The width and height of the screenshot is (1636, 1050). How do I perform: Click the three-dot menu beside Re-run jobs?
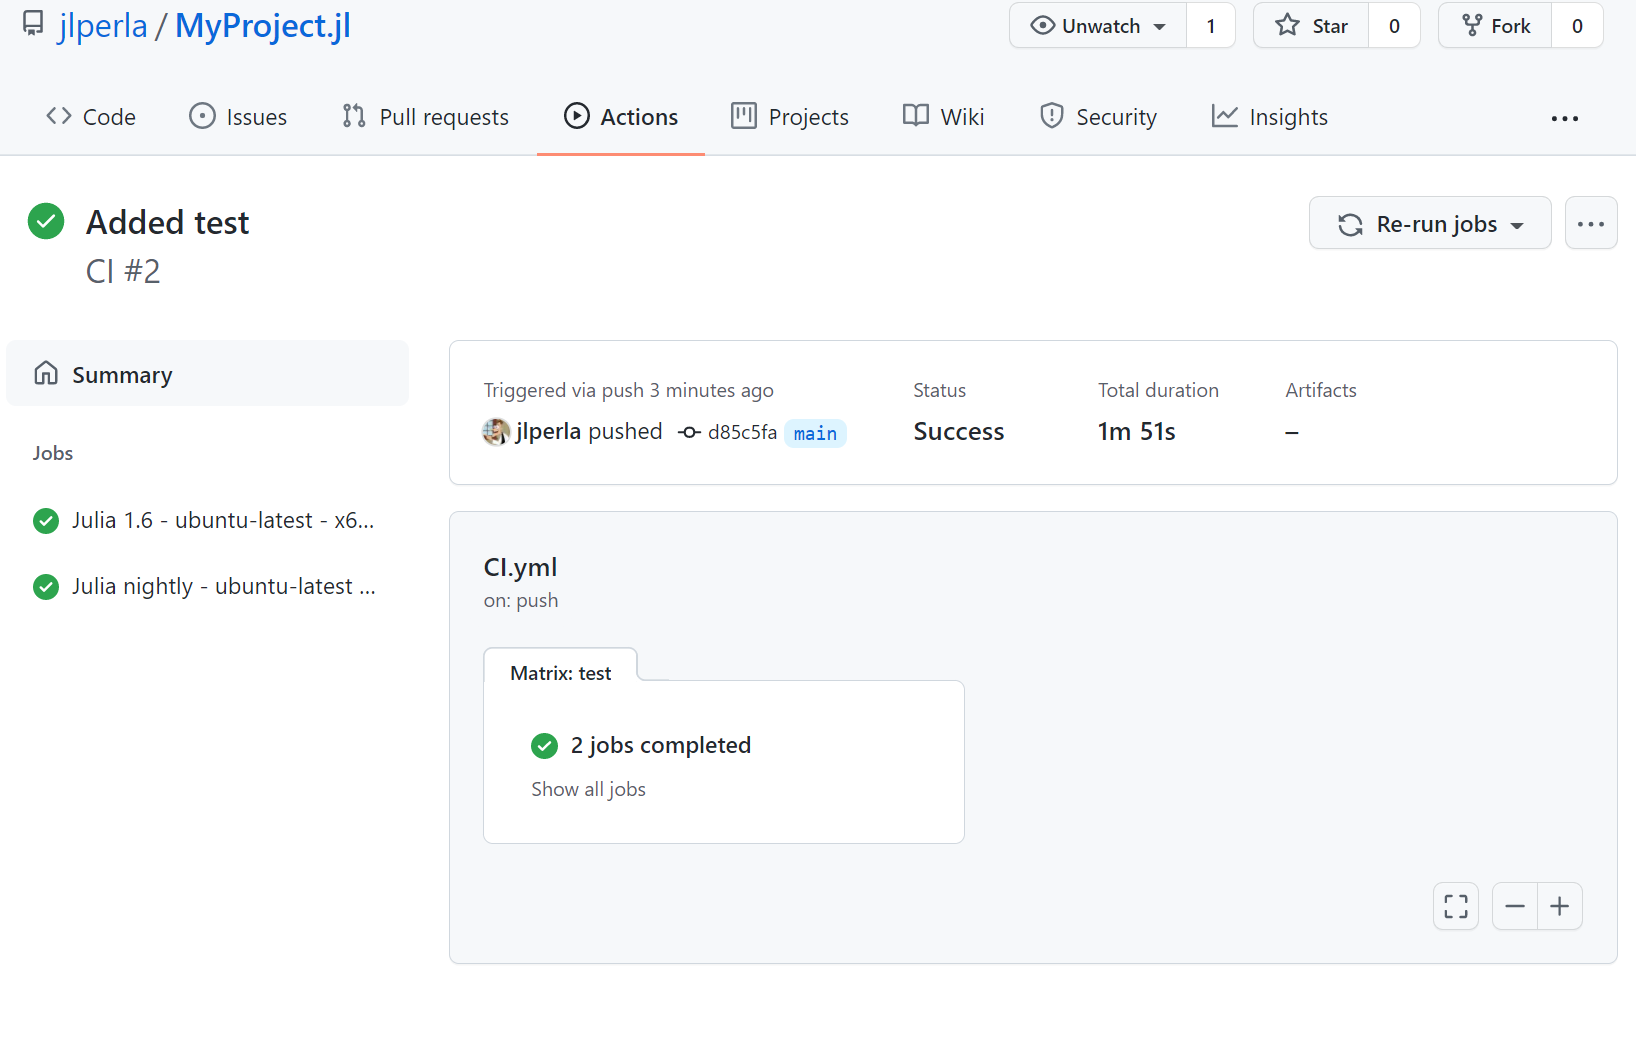pyautogui.click(x=1590, y=223)
